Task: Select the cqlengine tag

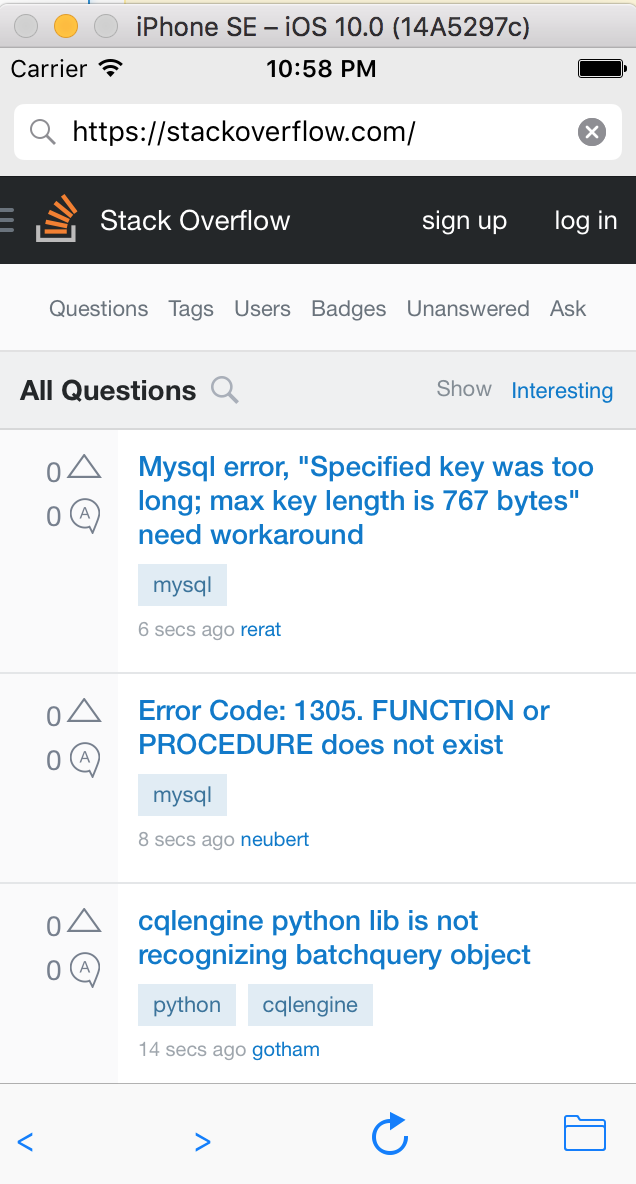Action: (x=310, y=1005)
